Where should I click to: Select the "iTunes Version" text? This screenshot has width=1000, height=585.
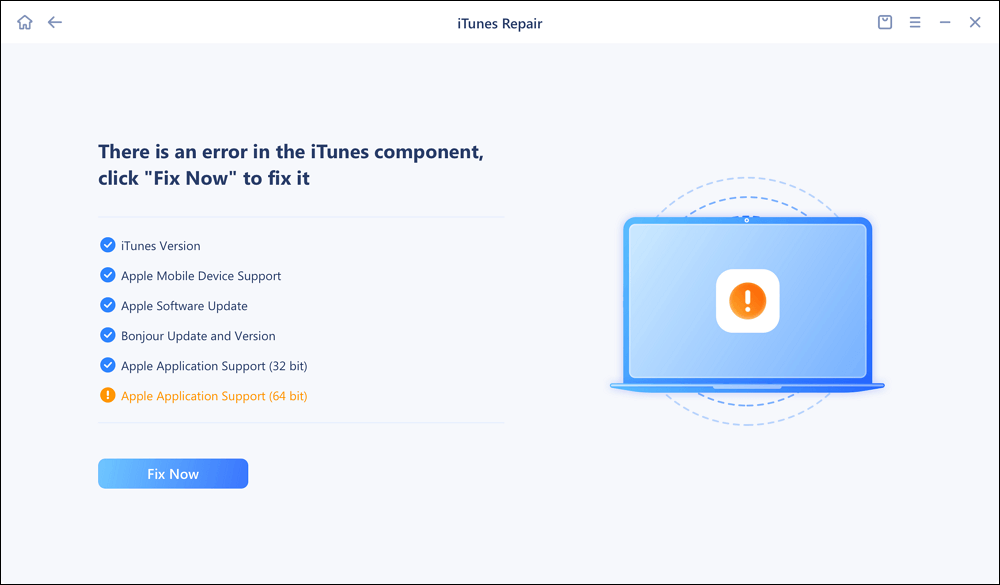pos(161,246)
